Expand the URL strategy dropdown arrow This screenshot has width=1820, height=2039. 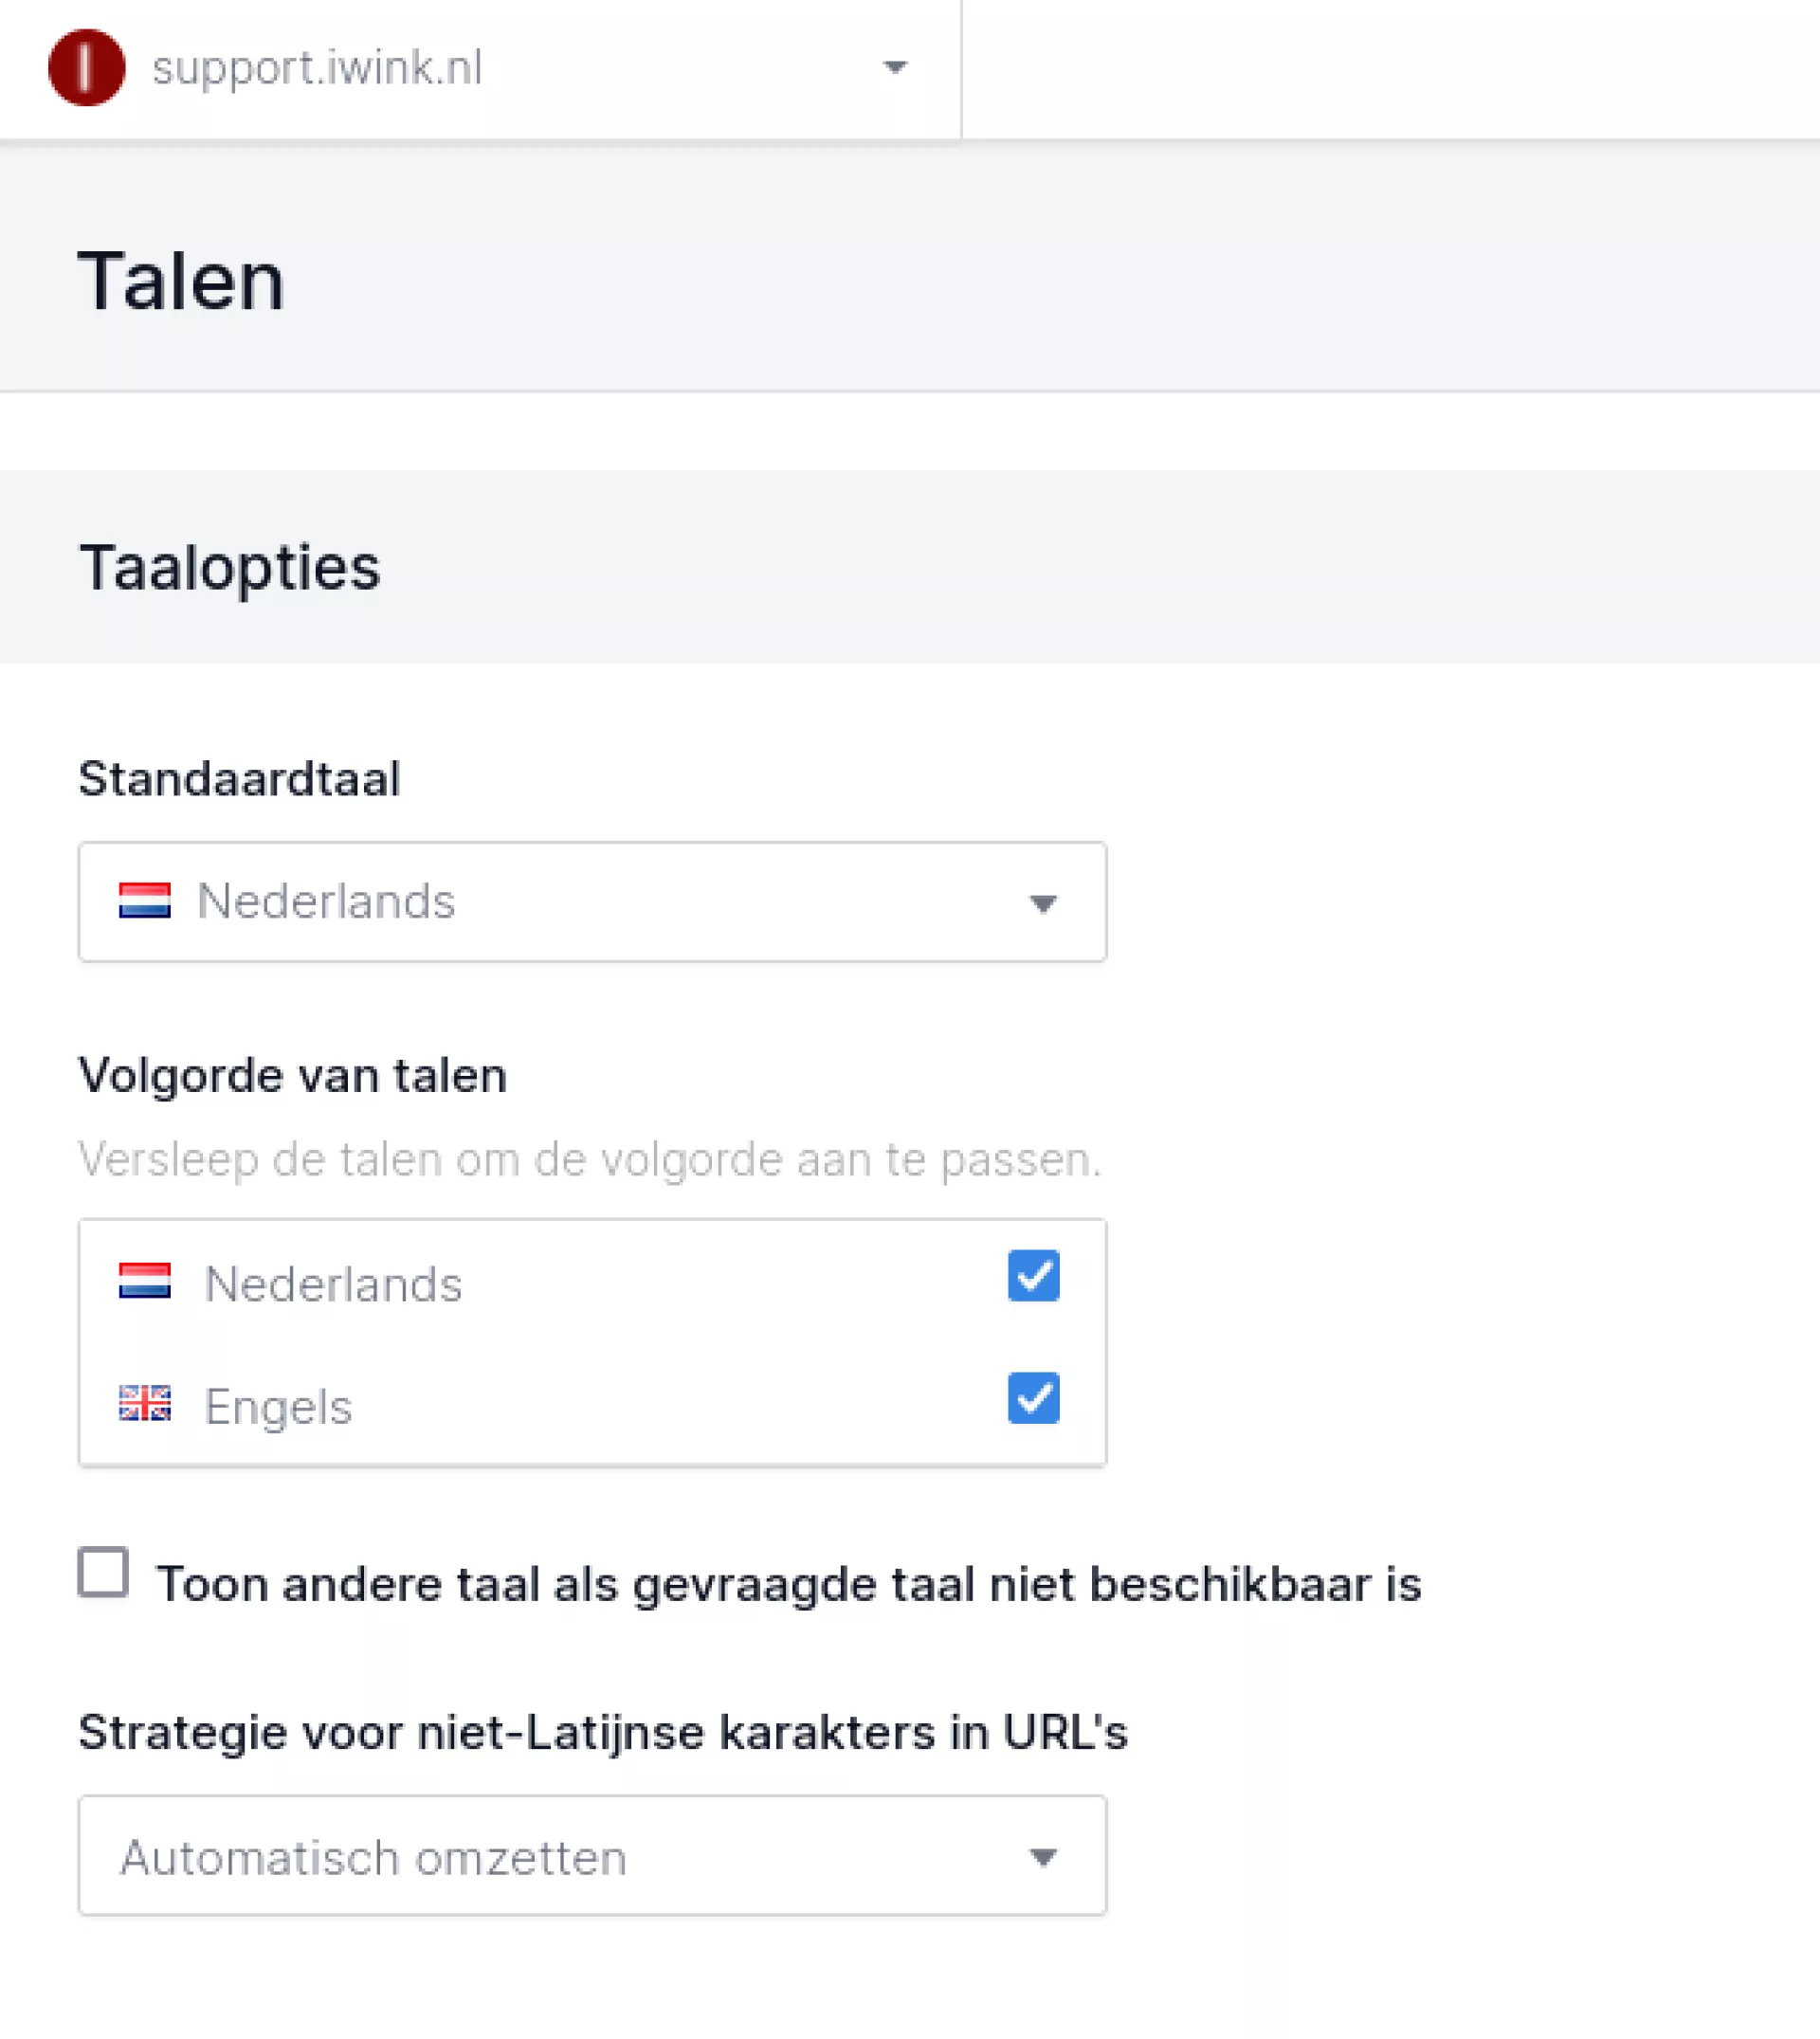[x=1043, y=1857]
